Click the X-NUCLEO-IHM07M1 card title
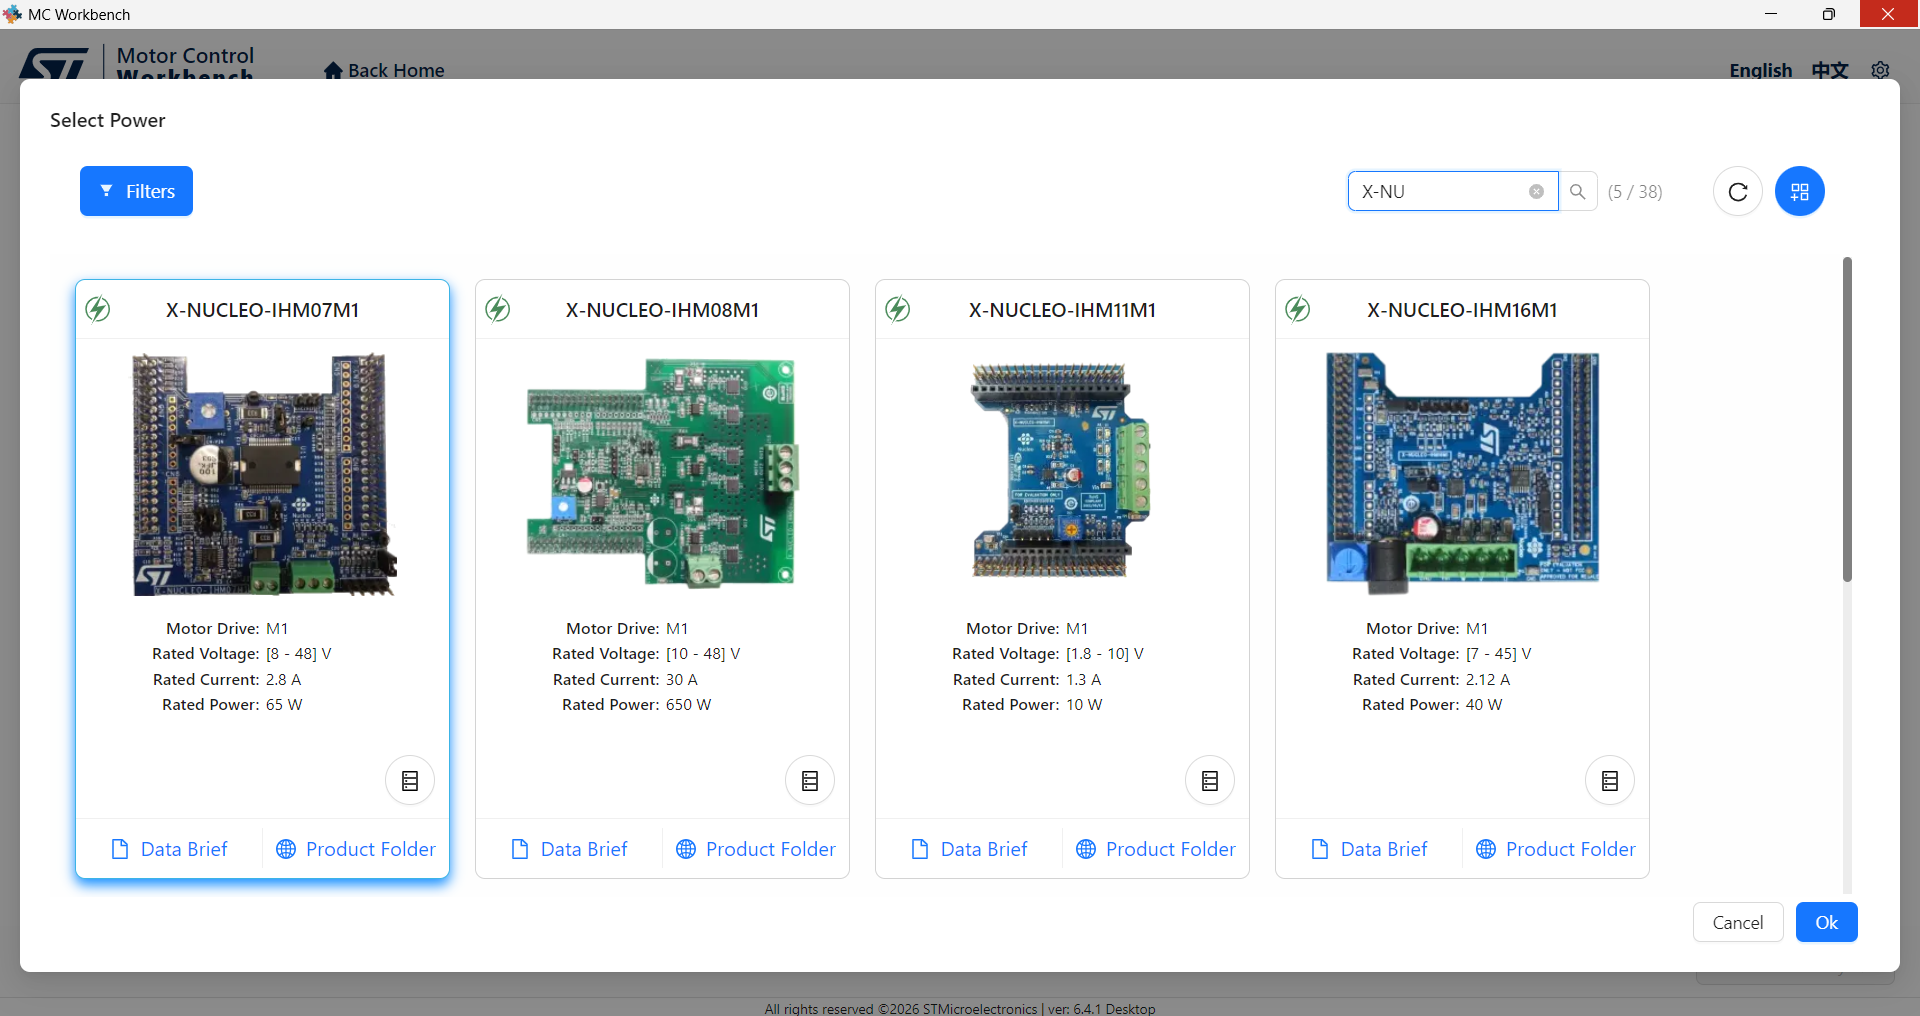Screen dimensions: 1920x1016 pyautogui.click(x=263, y=310)
